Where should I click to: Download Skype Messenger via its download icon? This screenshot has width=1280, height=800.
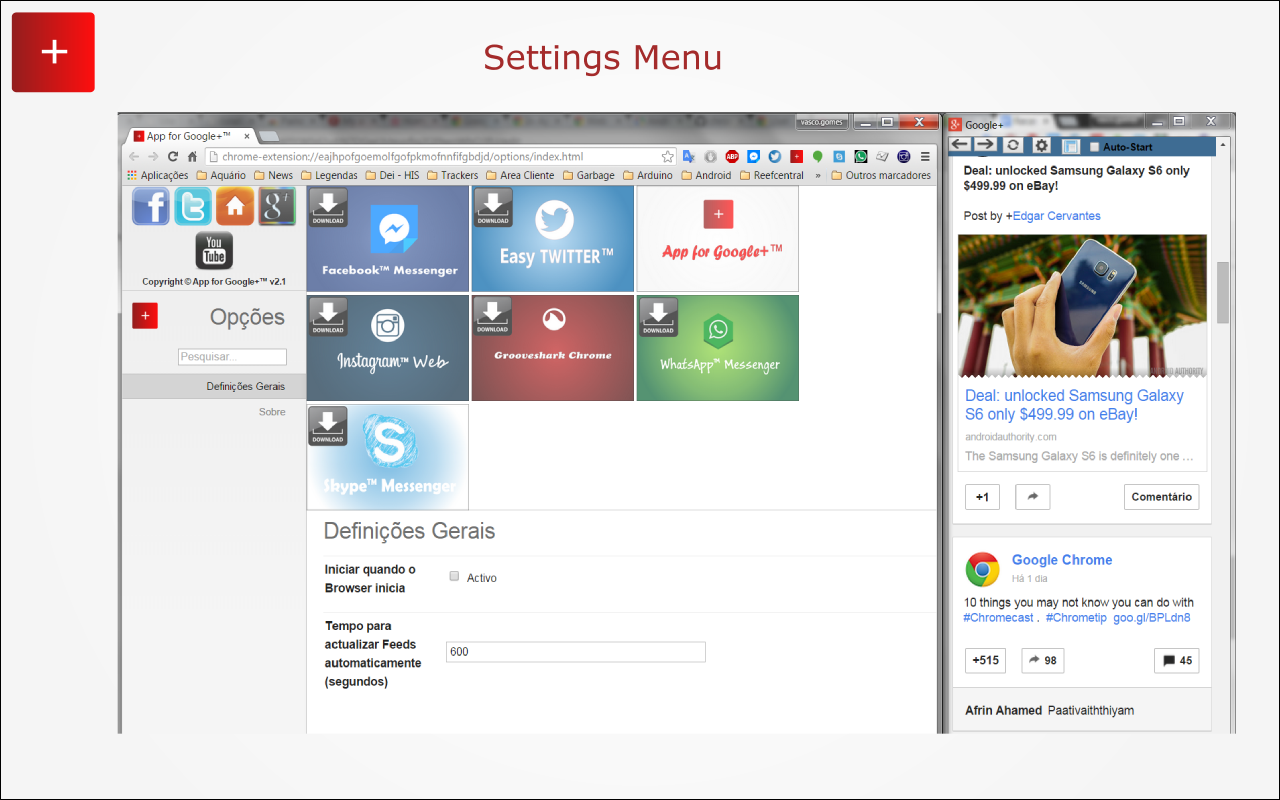point(328,426)
